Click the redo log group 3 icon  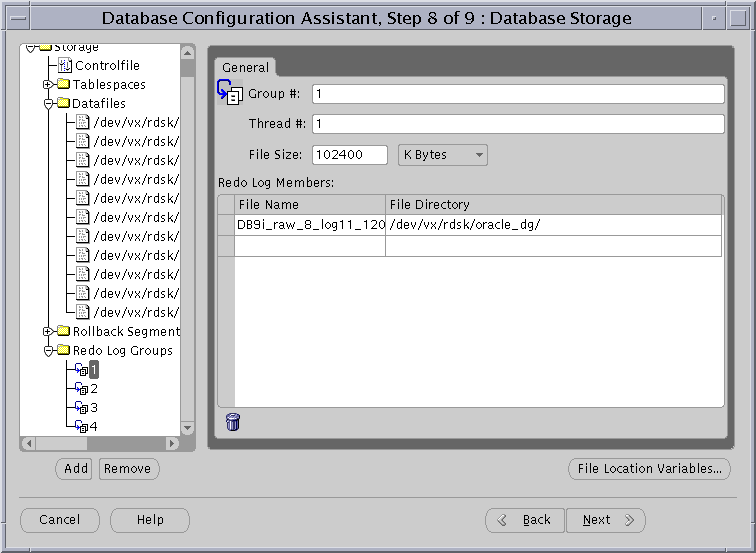pyautogui.click(x=81, y=408)
